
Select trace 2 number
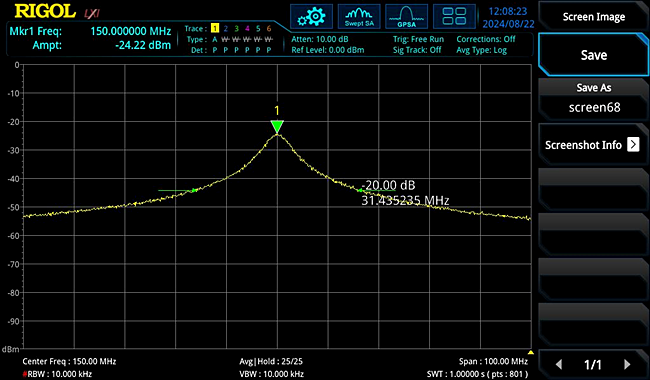(x=226, y=28)
